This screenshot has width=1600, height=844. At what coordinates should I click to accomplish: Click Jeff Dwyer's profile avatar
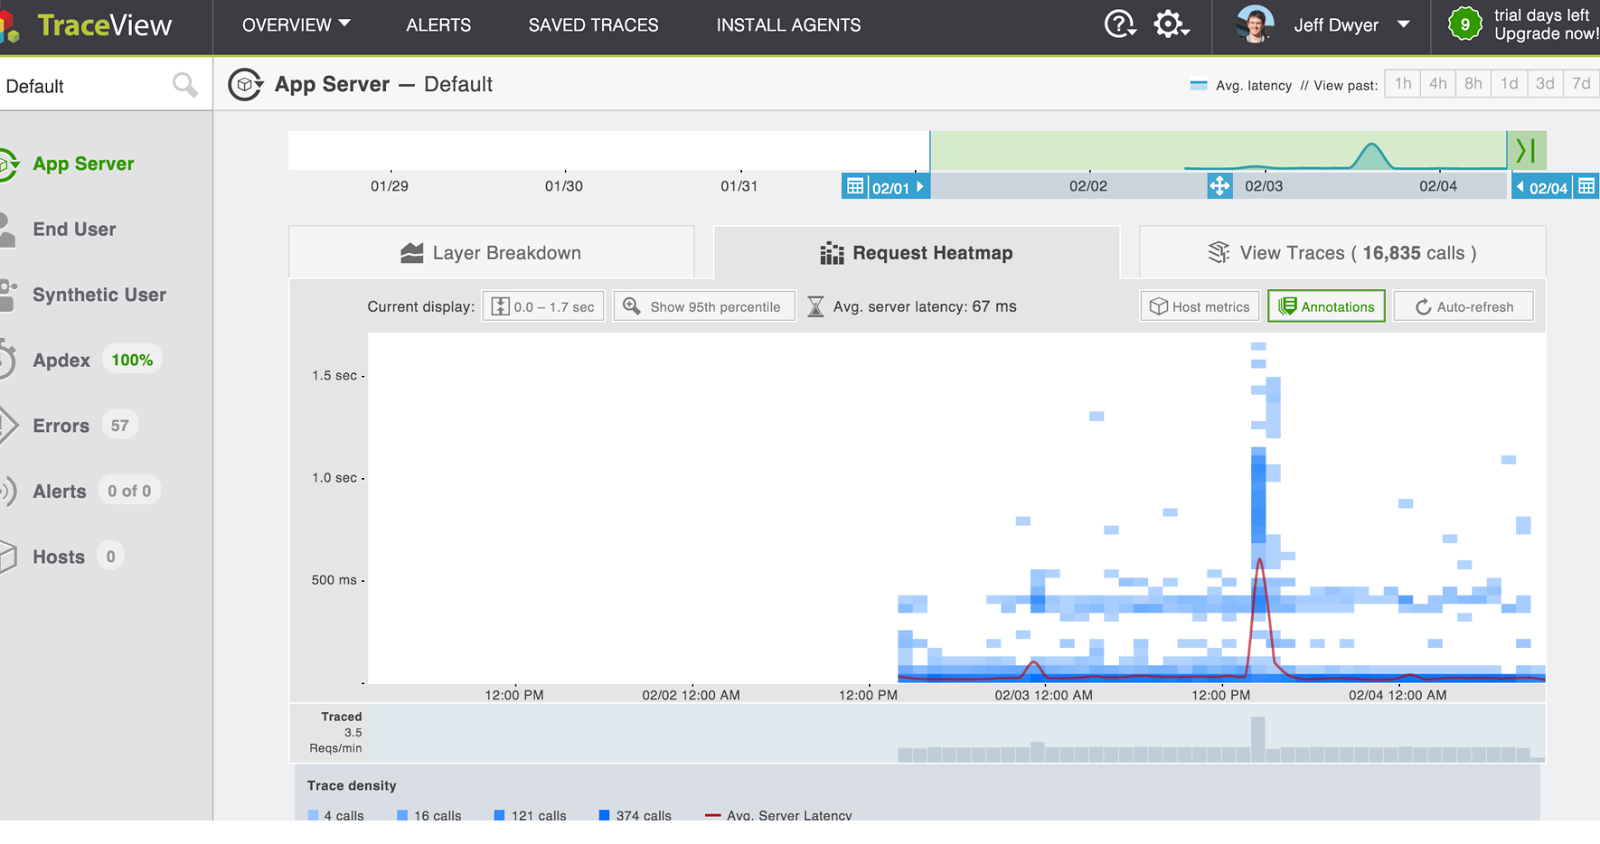tap(1255, 24)
